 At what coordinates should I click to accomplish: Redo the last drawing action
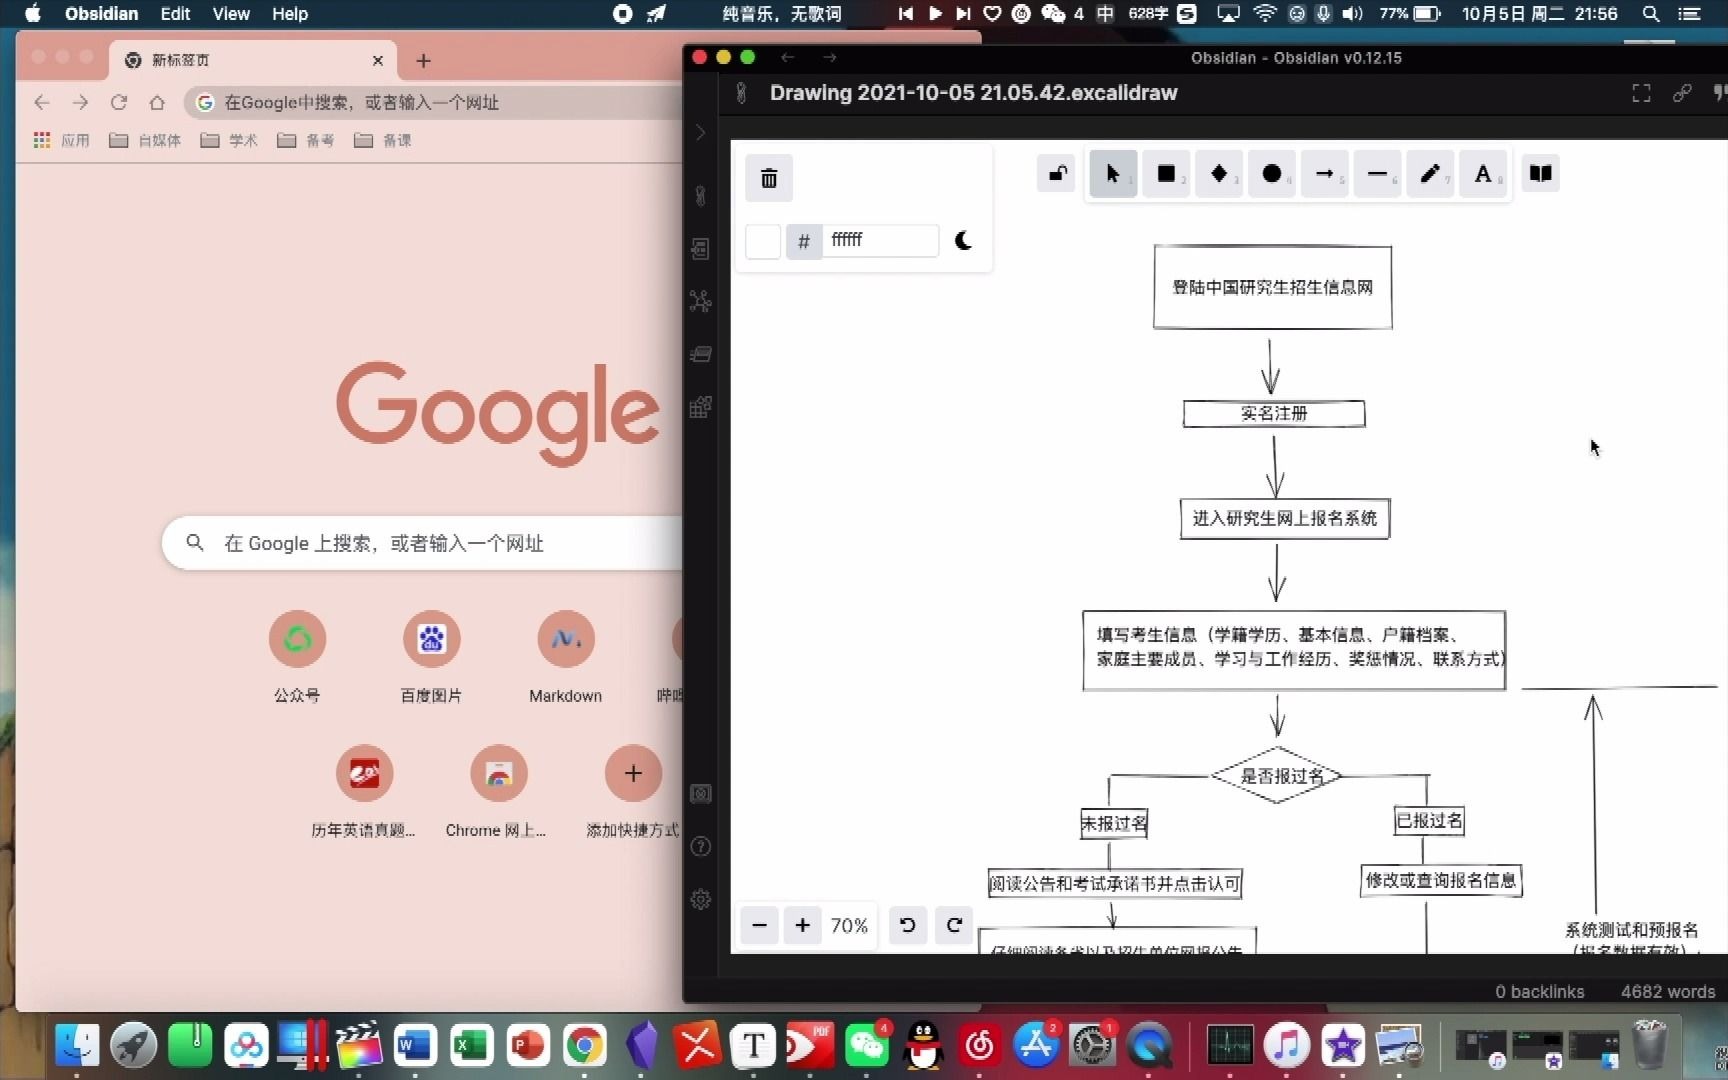pyautogui.click(x=955, y=925)
